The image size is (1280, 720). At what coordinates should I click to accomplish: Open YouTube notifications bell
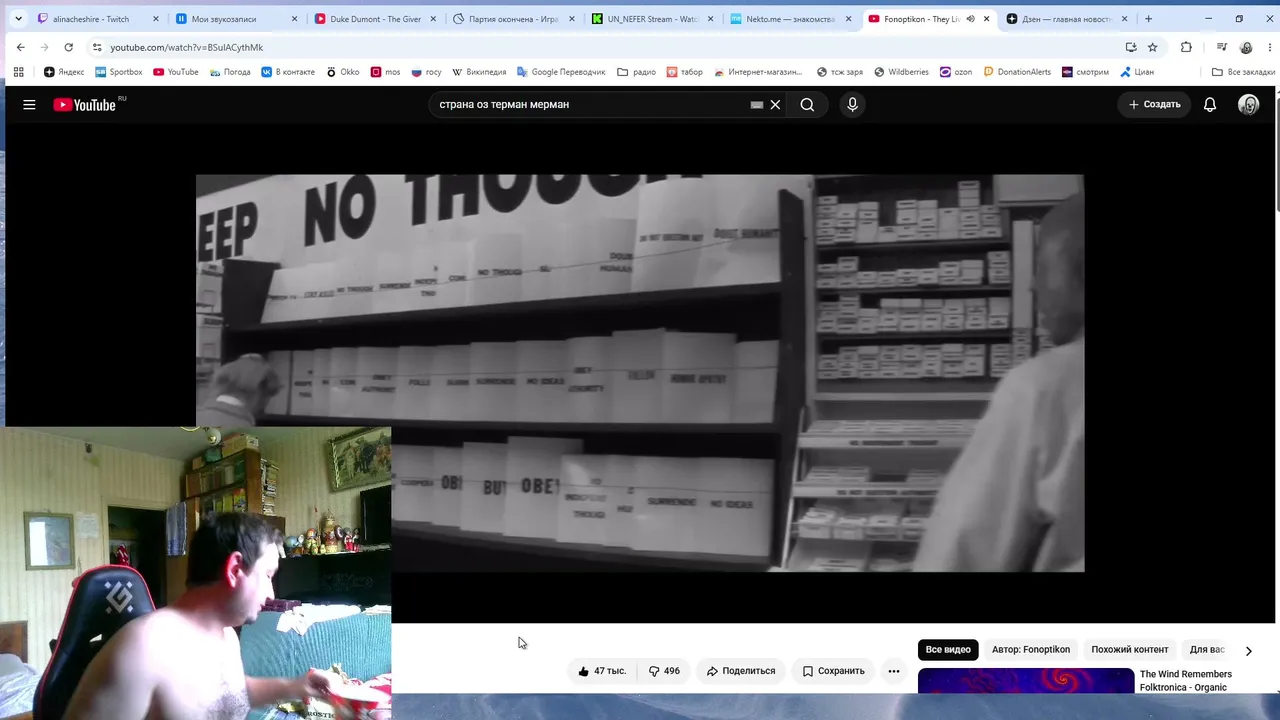click(1210, 104)
